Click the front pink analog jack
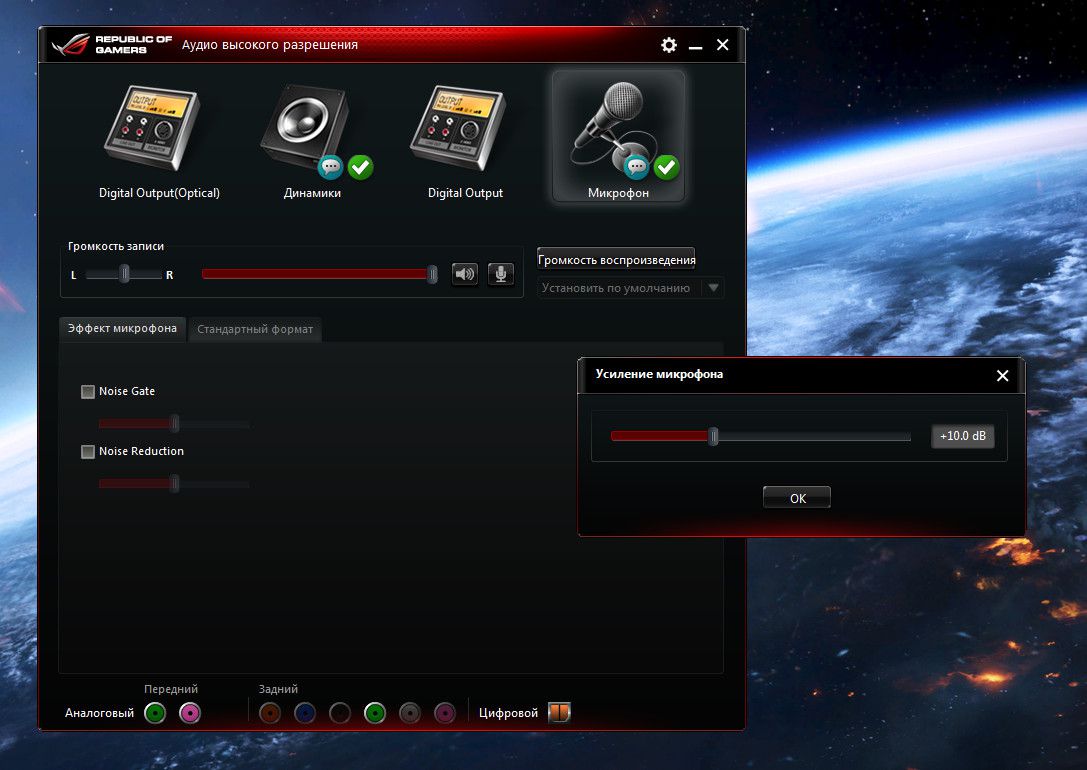 click(189, 713)
